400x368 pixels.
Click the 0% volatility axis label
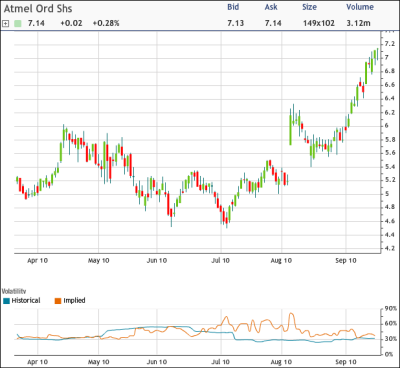point(389,354)
